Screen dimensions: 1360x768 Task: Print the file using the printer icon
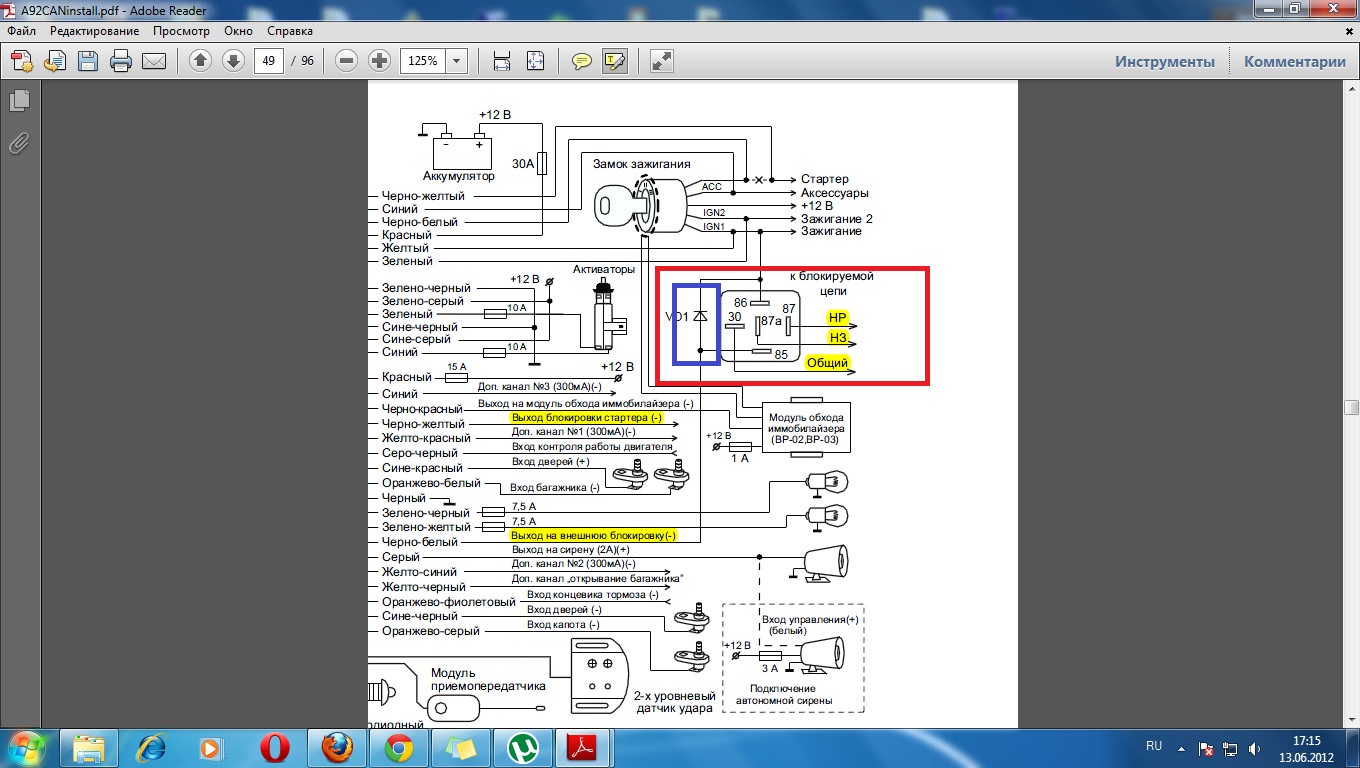click(x=121, y=61)
